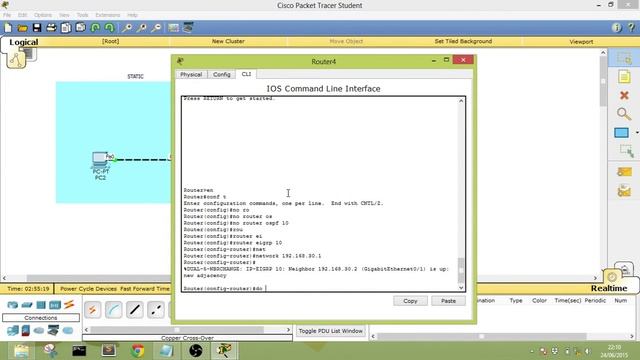Redo with the right green arrow
Viewport: 640px width, 360px height.
(x=109, y=28)
